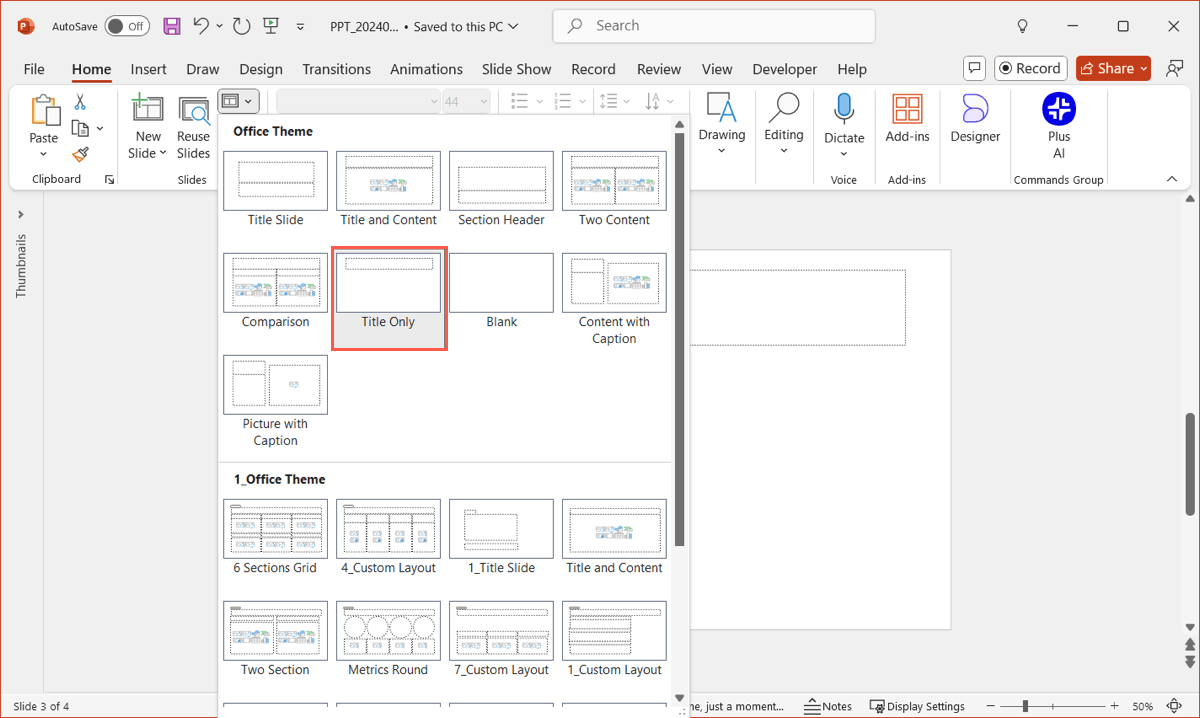This screenshot has width=1200, height=718.
Task: Switch to the Design tab
Action: point(261,69)
